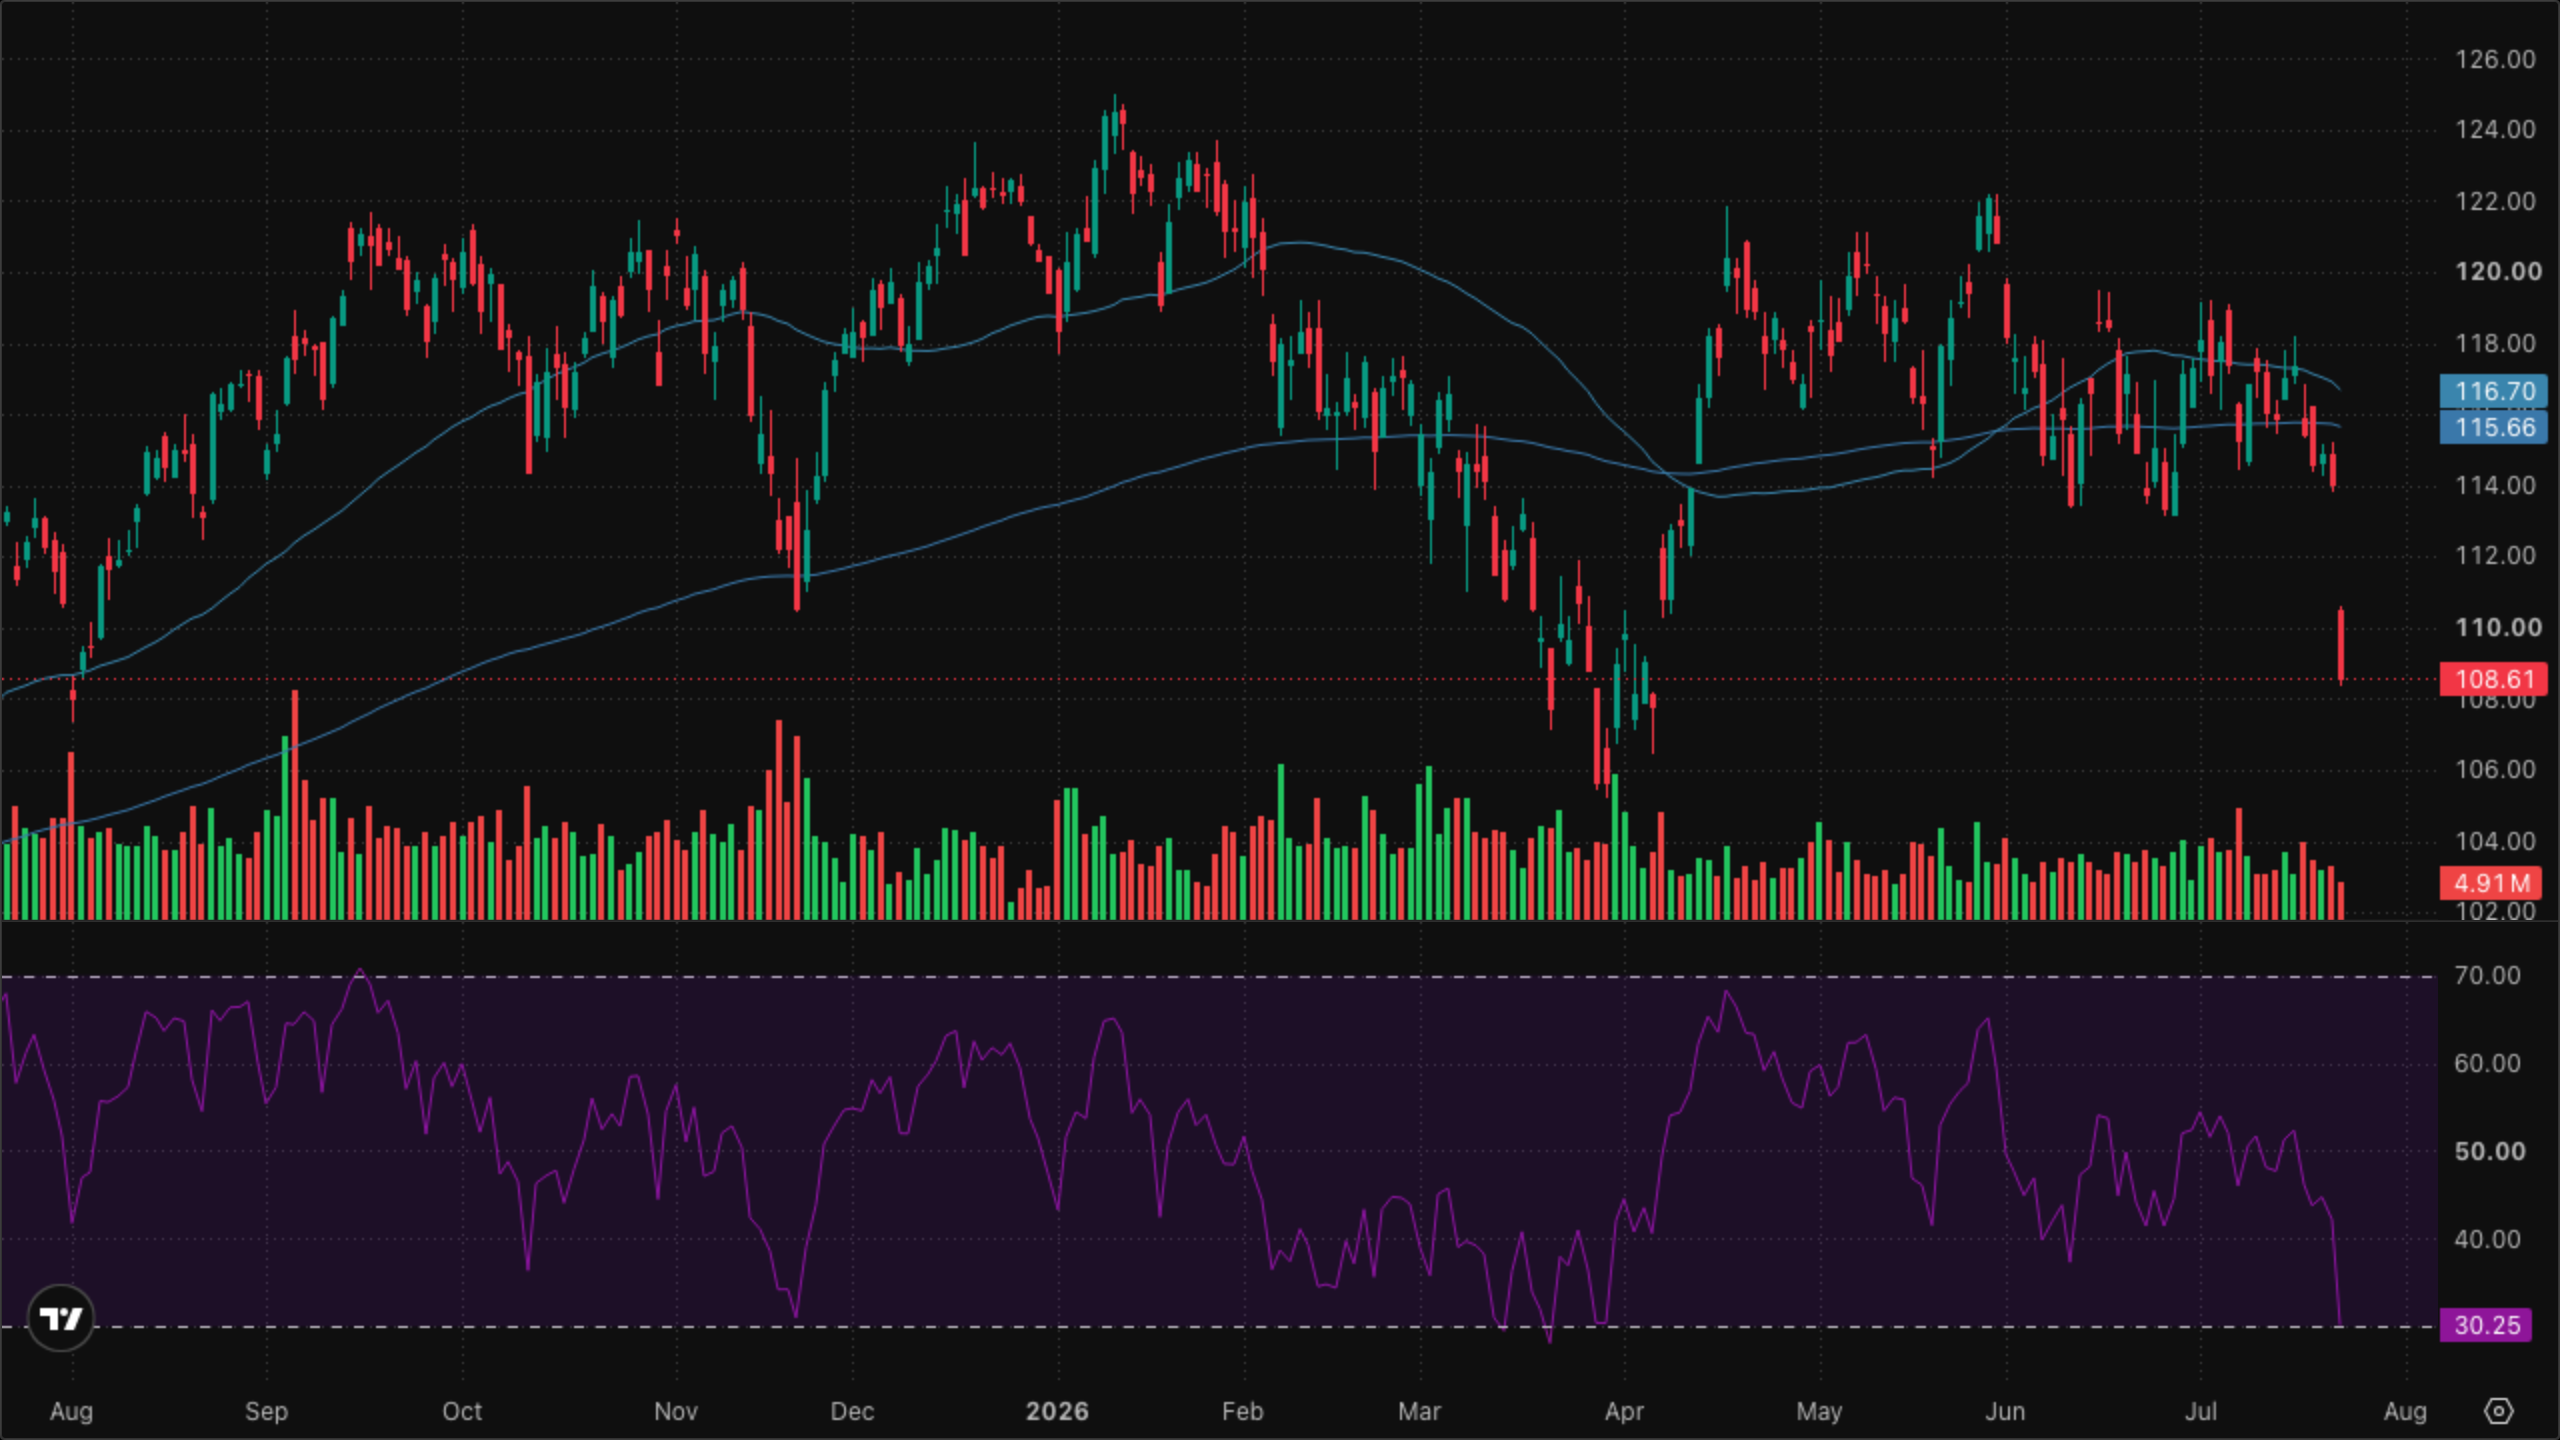This screenshot has height=1440, width=2560.
Task: Select the 115.66 moving average label
Action: (x=2494, y=428)
